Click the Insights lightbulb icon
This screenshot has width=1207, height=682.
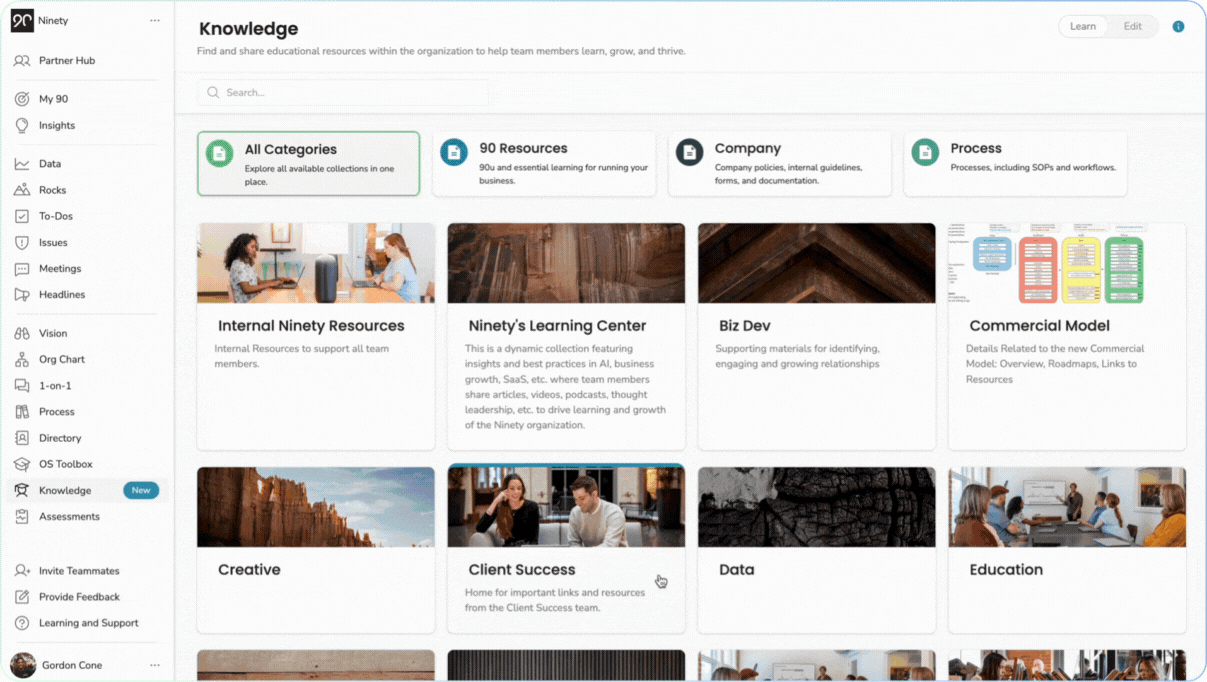tap(22, 125)
